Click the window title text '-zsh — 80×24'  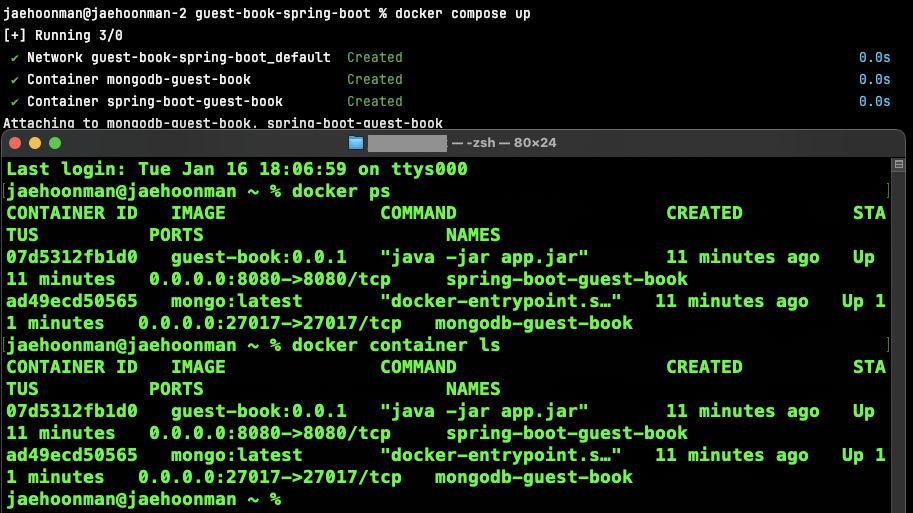511,143
